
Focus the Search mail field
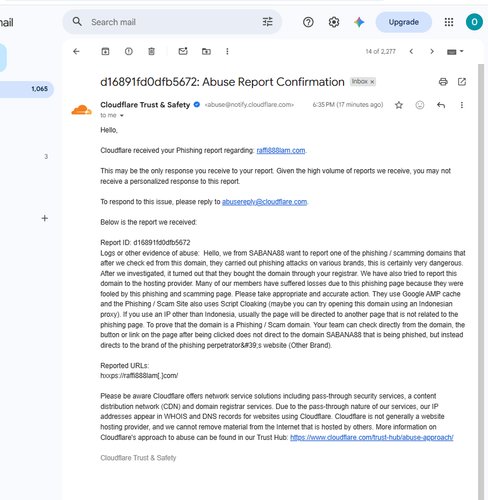[173, 22]
